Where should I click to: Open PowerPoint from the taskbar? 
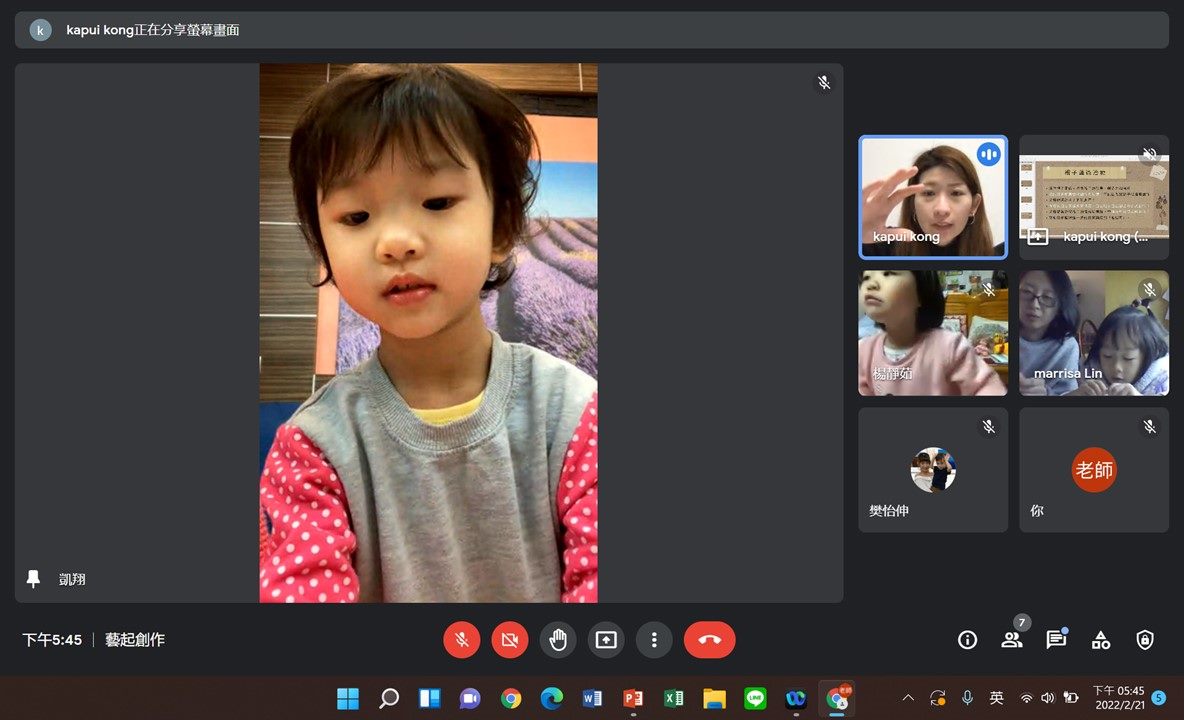click(x=633, y=698)
